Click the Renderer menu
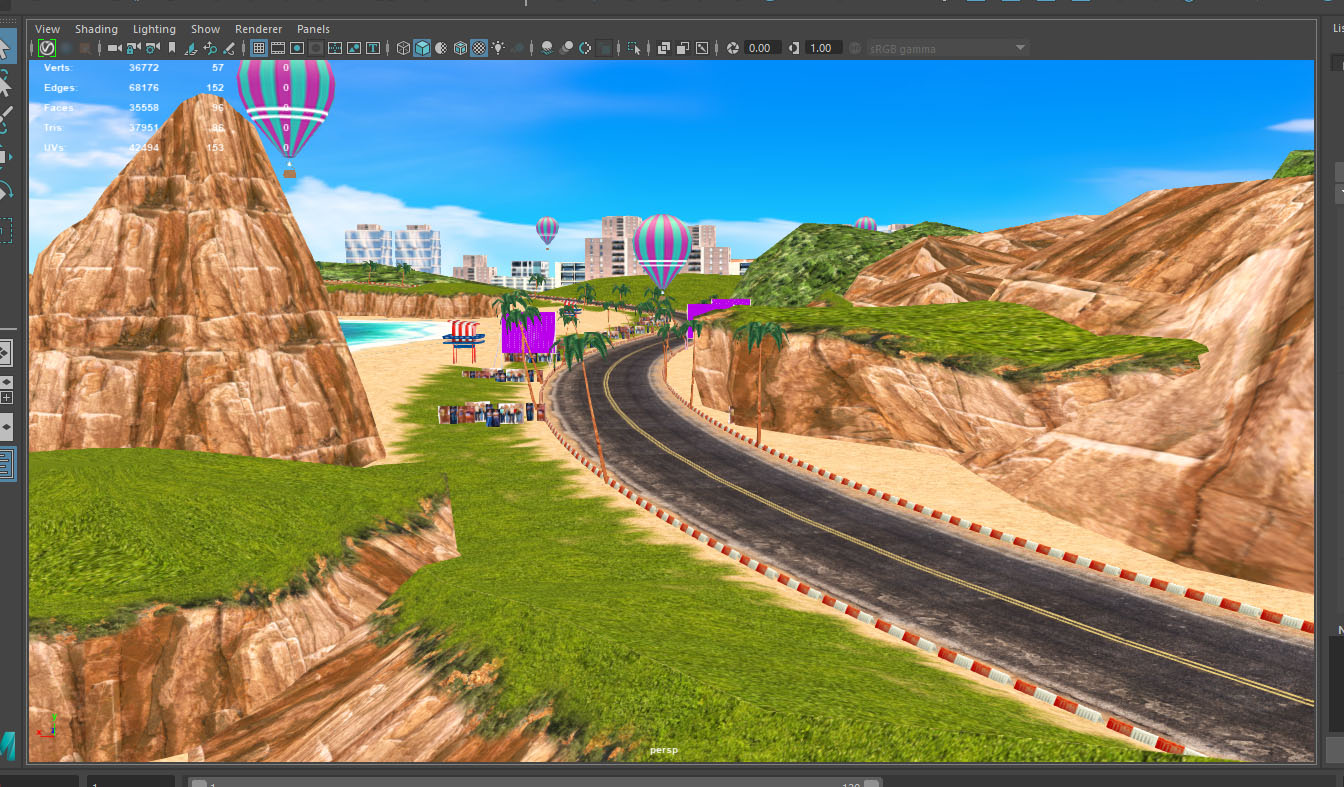The height and width of the screenshot is (787, 1344). point(258,29)
